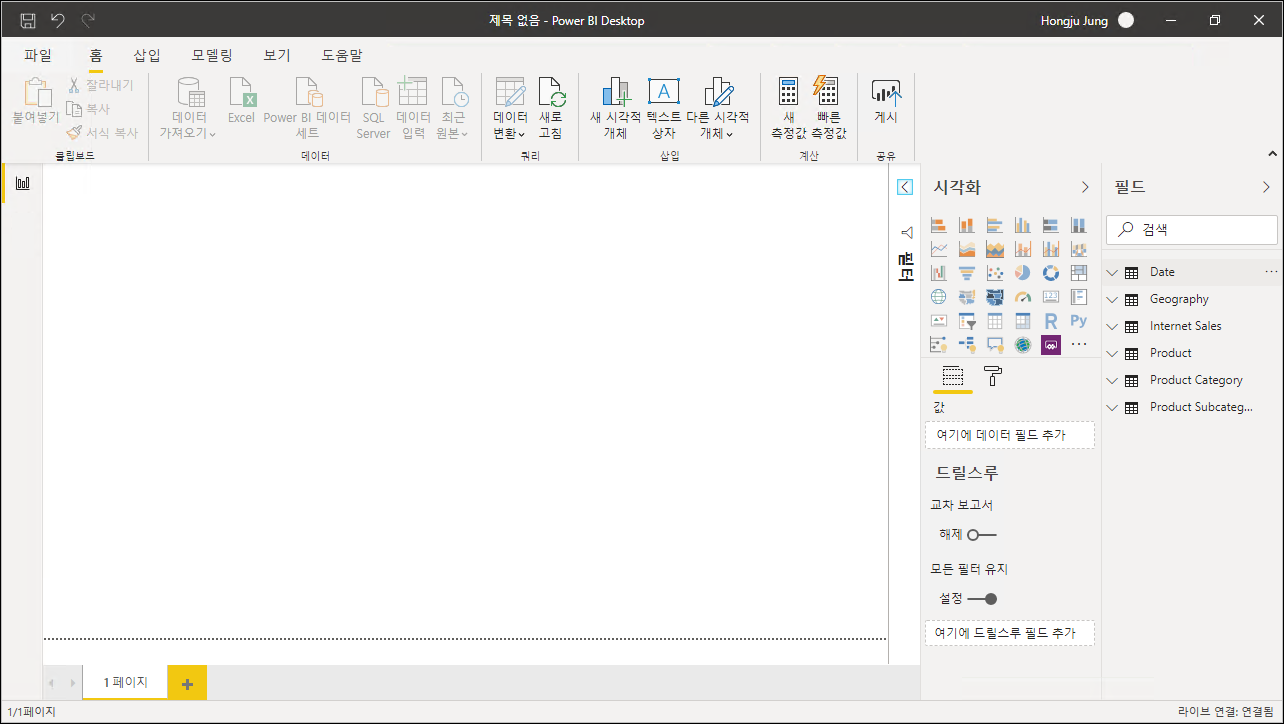Add a waterfall chart visual
The width and height of the screenshot is (1284, 724).
pyautogui.click(x=938, y=273)
